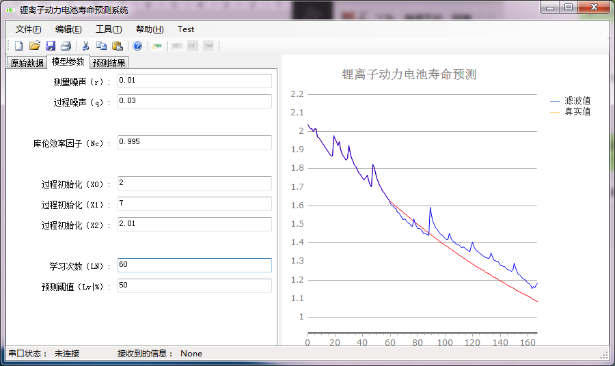The image size is (615, 366).
Task: Open the 帮助(H) menu
Action: pyautogui.click(x=149, y=29)
